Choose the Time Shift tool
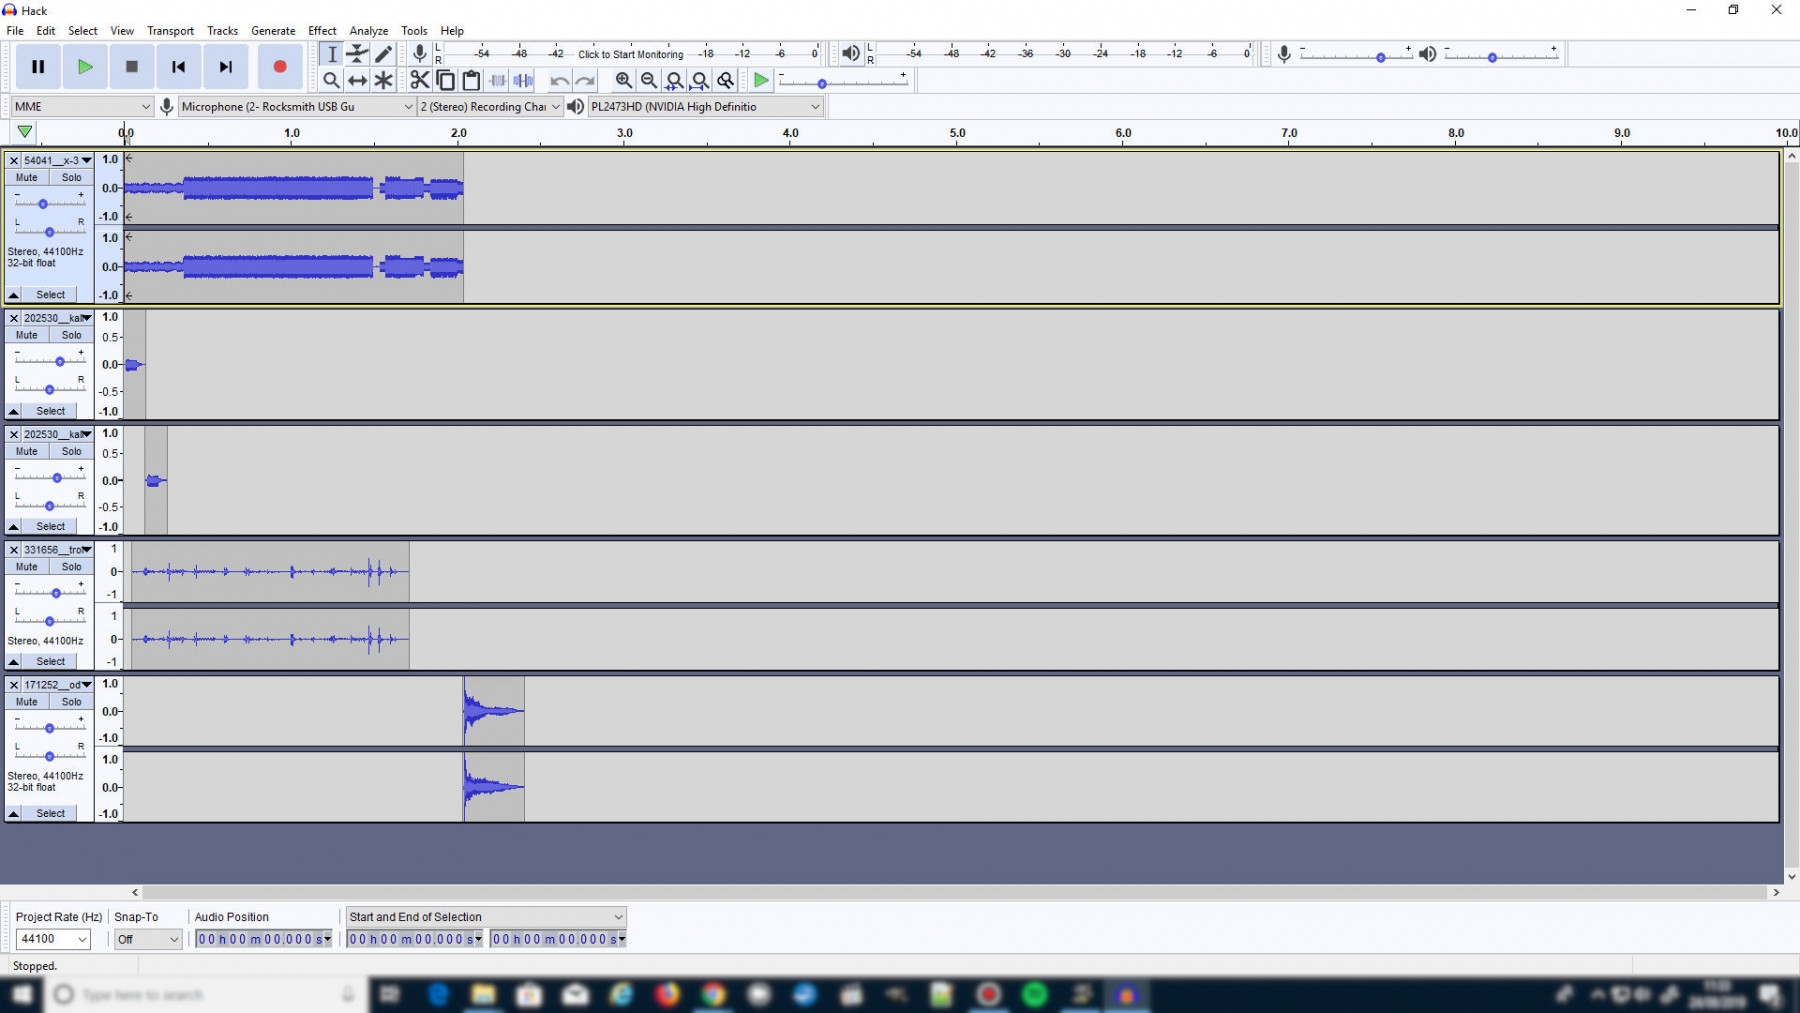Screen dimensions: 1800x1013 (x=357, y=80)
